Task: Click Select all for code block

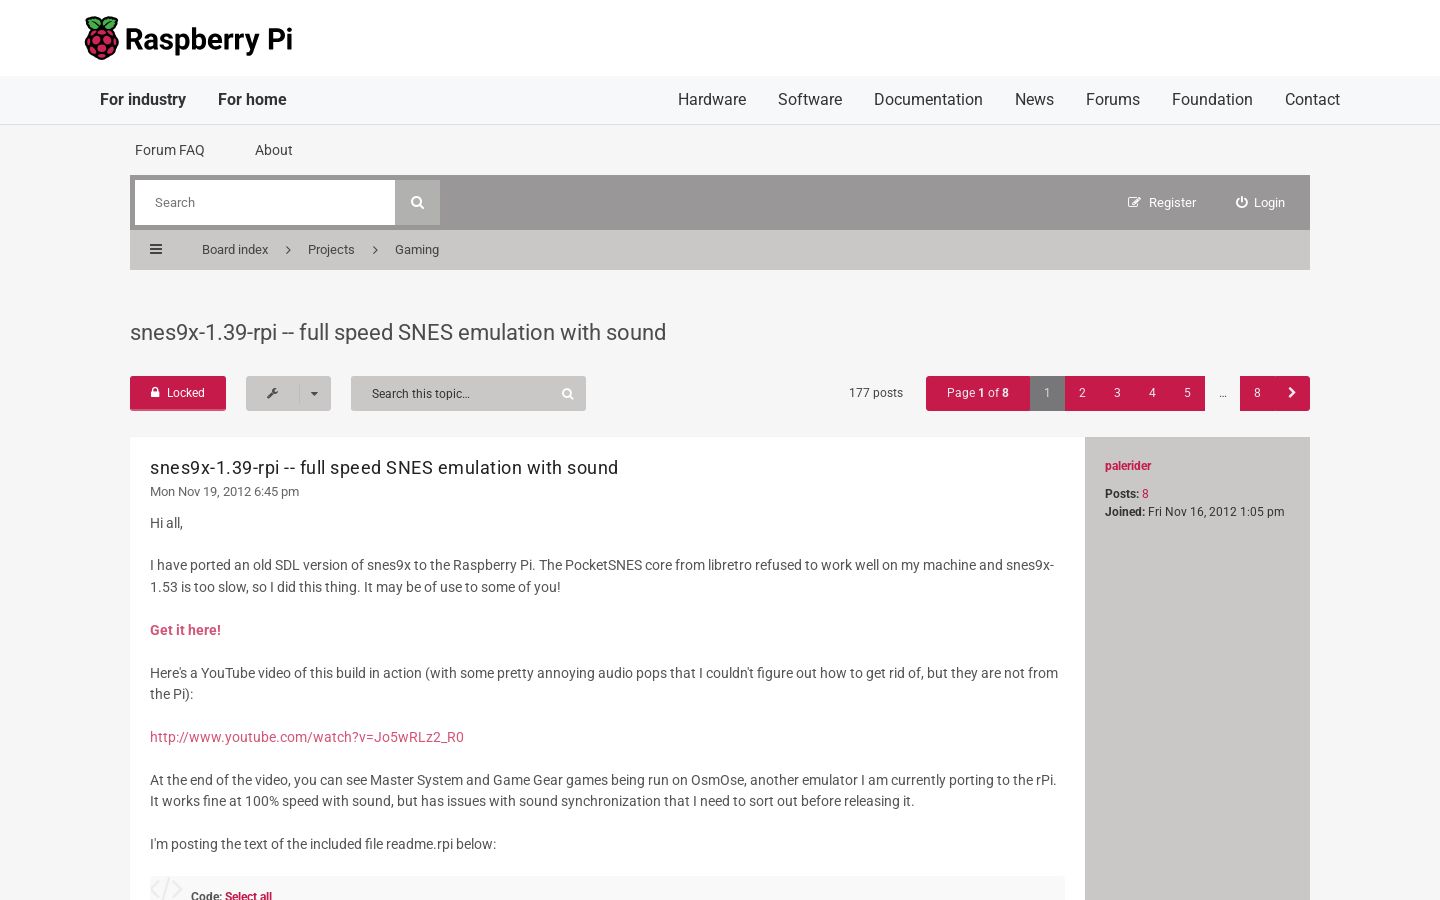Action: pos(248,895)
